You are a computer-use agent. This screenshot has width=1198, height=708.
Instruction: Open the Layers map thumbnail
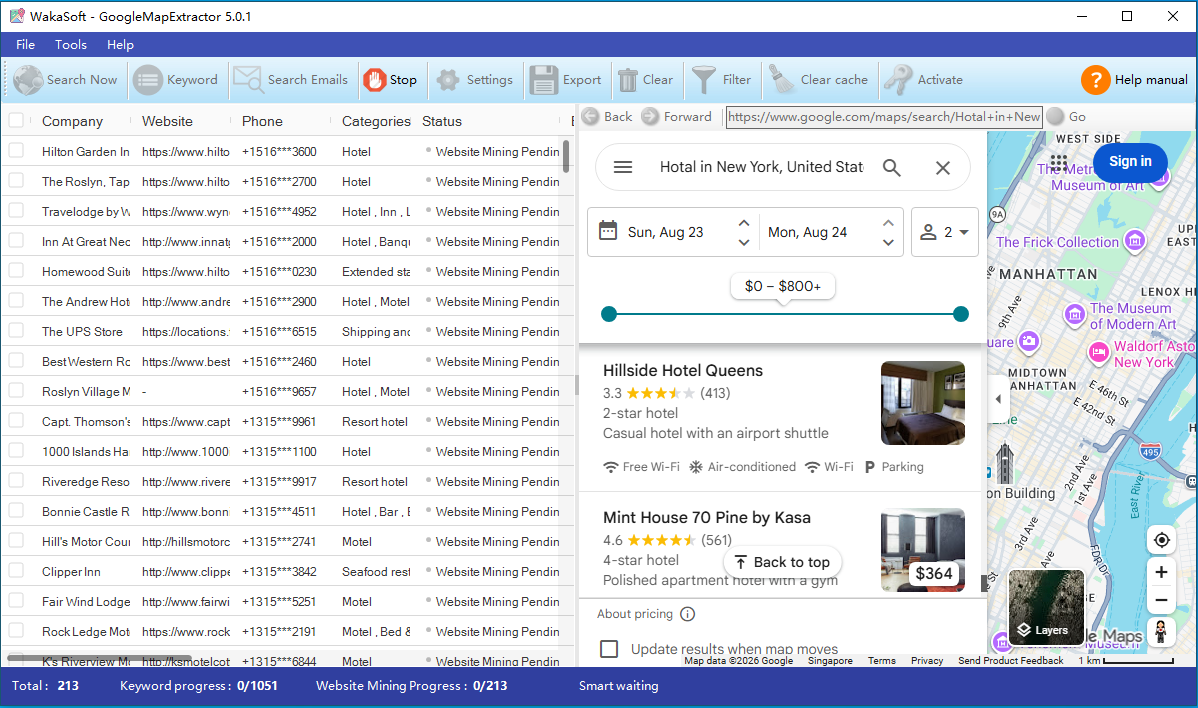1045,608
